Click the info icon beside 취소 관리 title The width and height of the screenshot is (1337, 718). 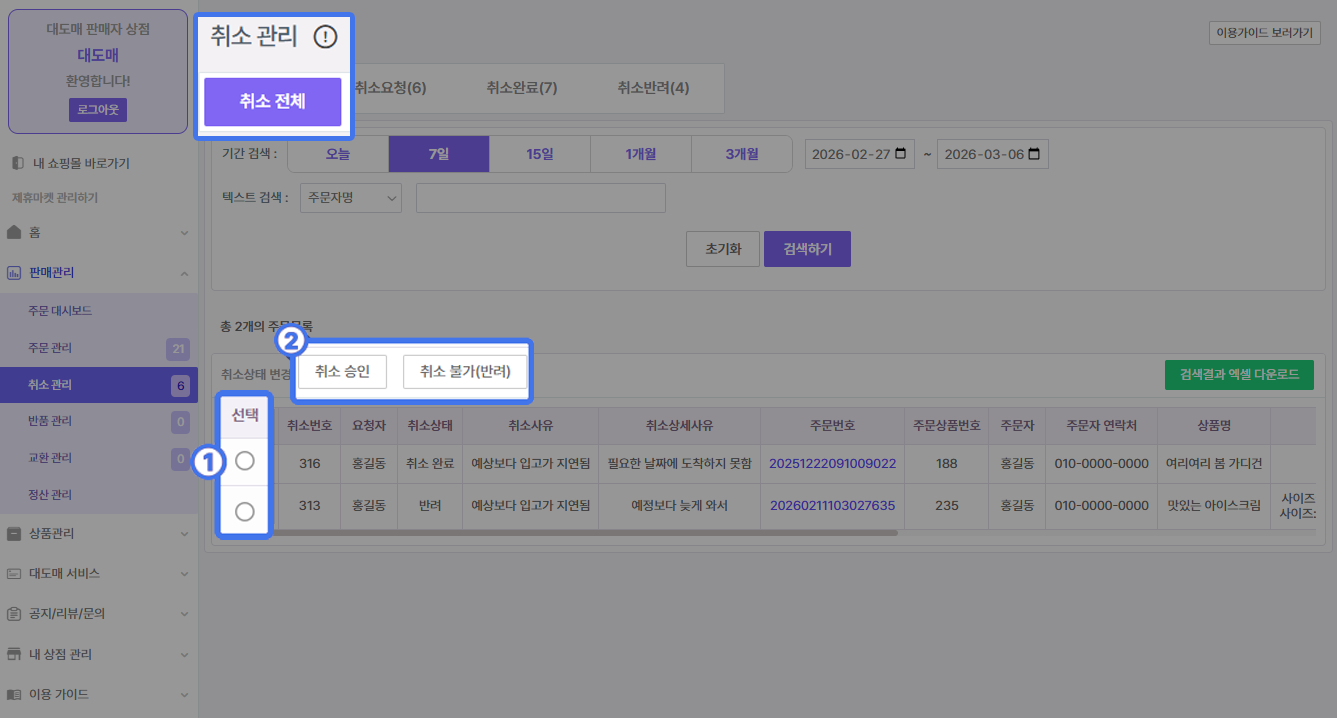tap(325, 37)
